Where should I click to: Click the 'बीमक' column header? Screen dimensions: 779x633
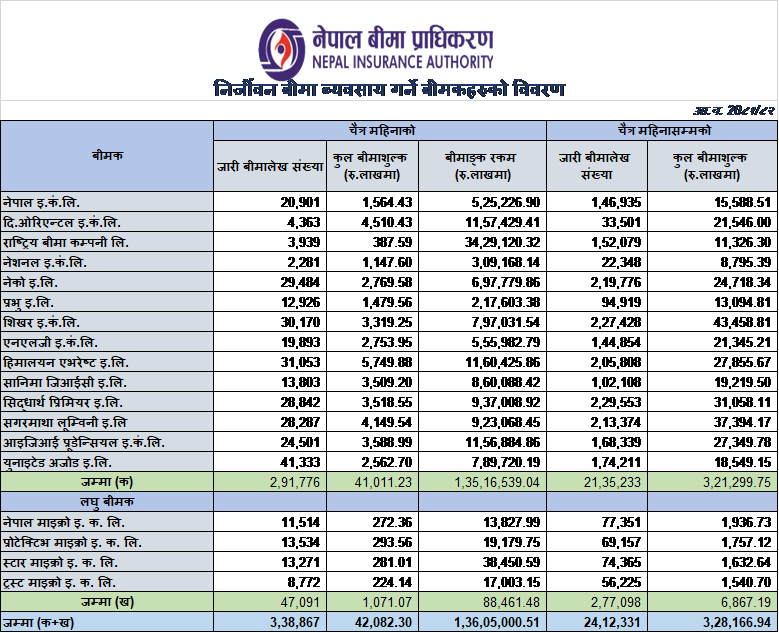click(x=107, y=156)
